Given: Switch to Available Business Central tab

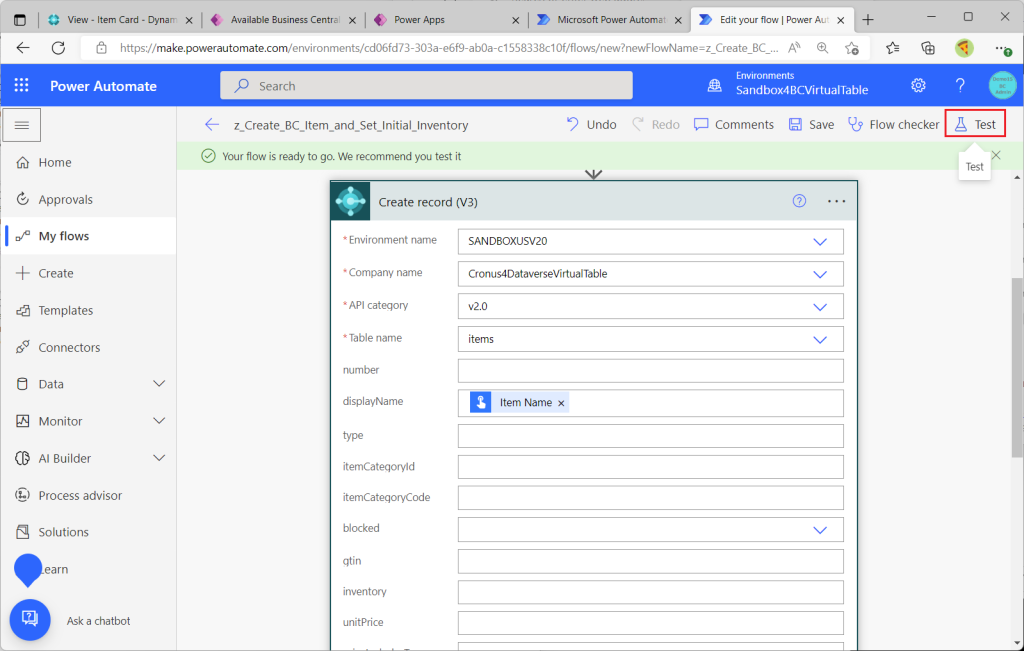Looking at the screenshot, I should (x=282, y=20).
